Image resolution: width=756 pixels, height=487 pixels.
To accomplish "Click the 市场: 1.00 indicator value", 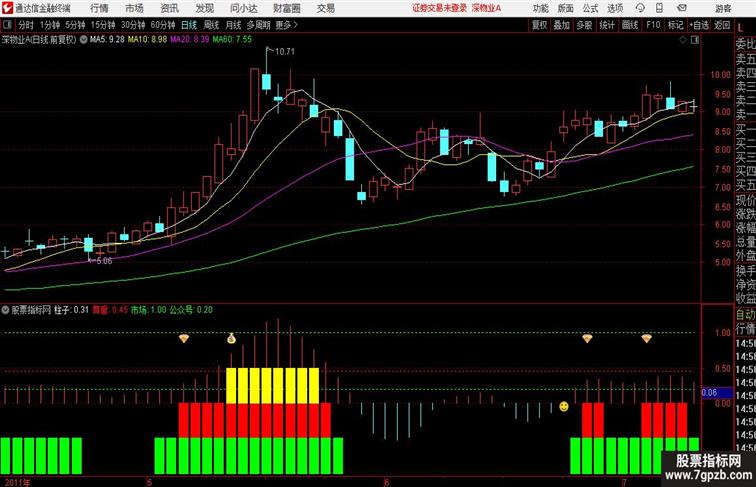I will (148, 310).
